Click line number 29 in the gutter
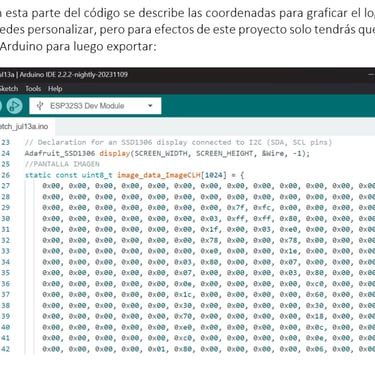The width and height of the screenshot is (375, 366). 6,207
